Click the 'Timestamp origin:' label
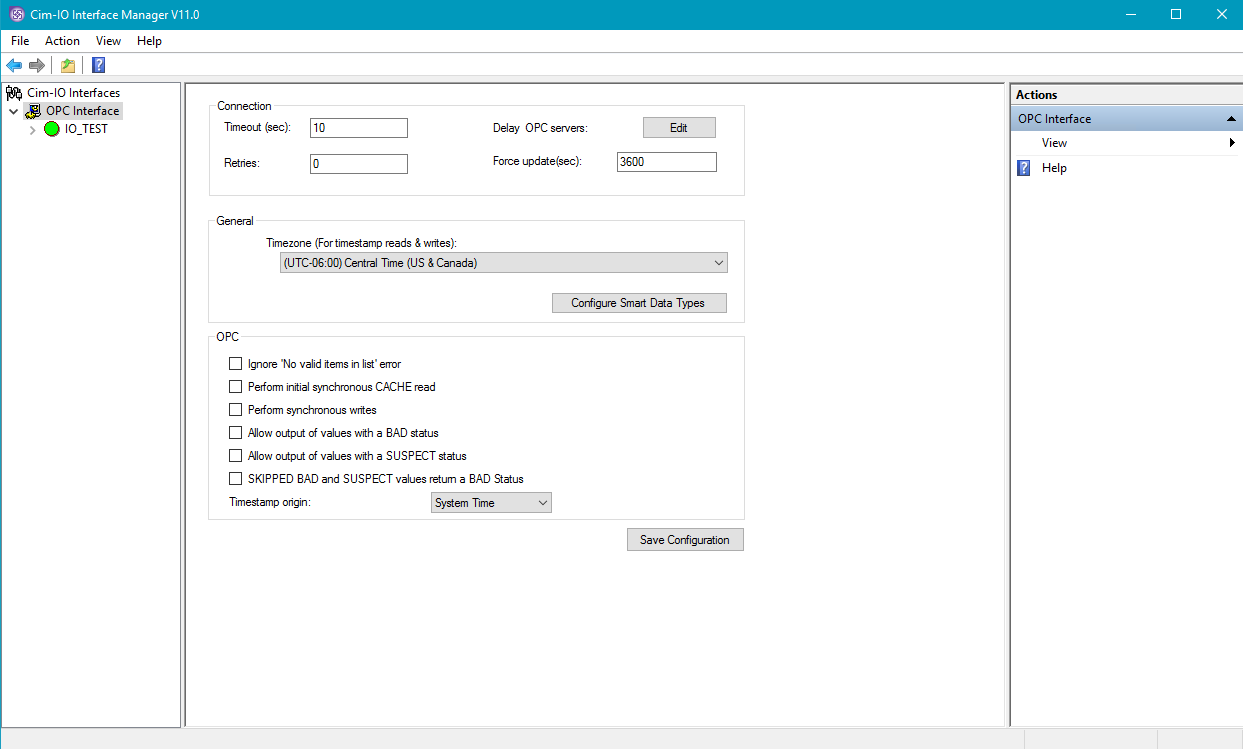Viewport: 1243px width, 749px height. click(x=270, y=502)
